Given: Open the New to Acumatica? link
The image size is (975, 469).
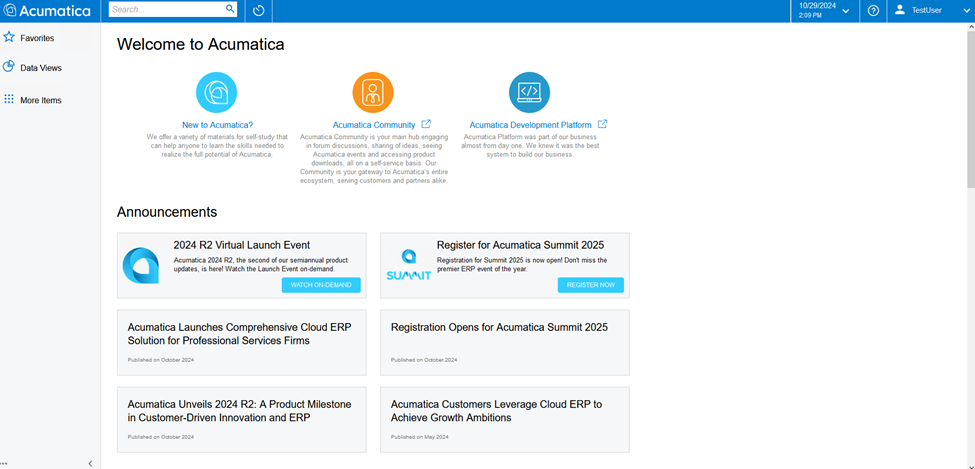Looking at the screenshot, I should click(218, 124).
